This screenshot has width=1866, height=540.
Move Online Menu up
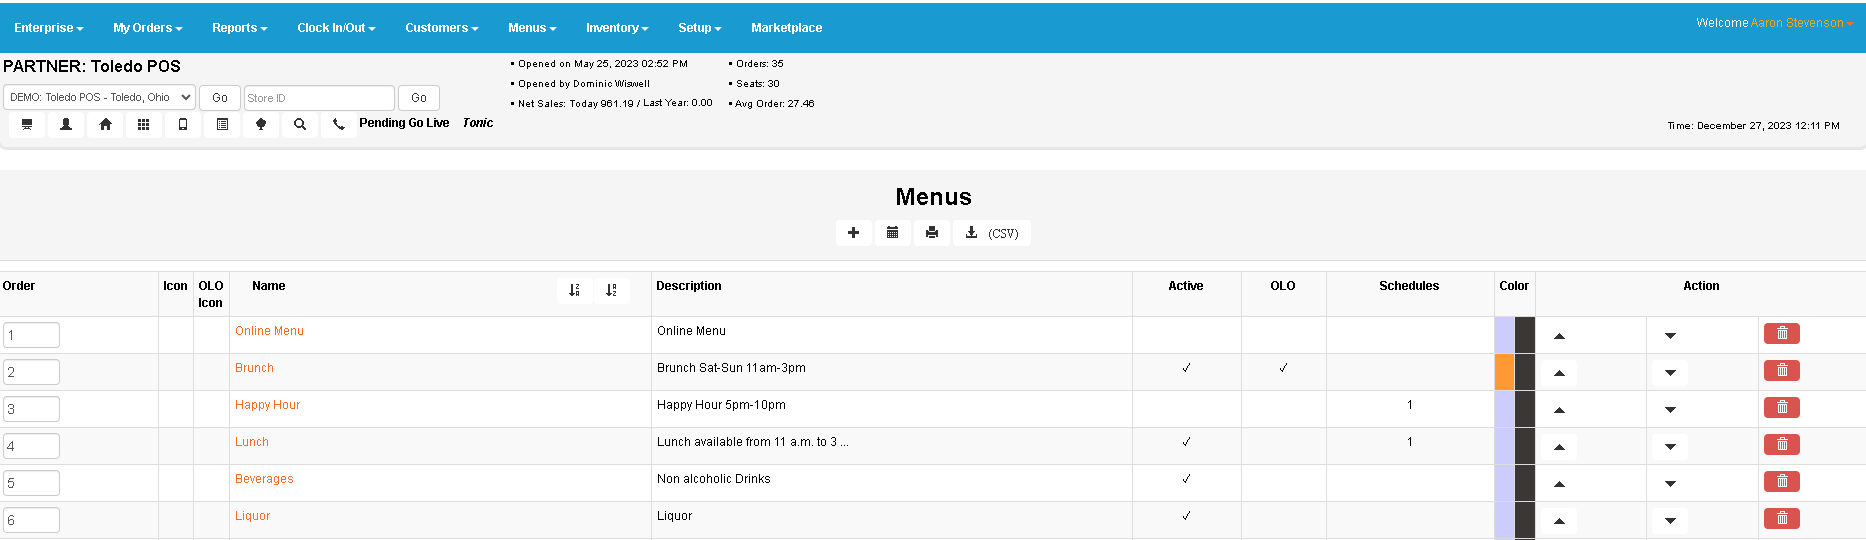pyautogui.click(x=1559, y=336)
